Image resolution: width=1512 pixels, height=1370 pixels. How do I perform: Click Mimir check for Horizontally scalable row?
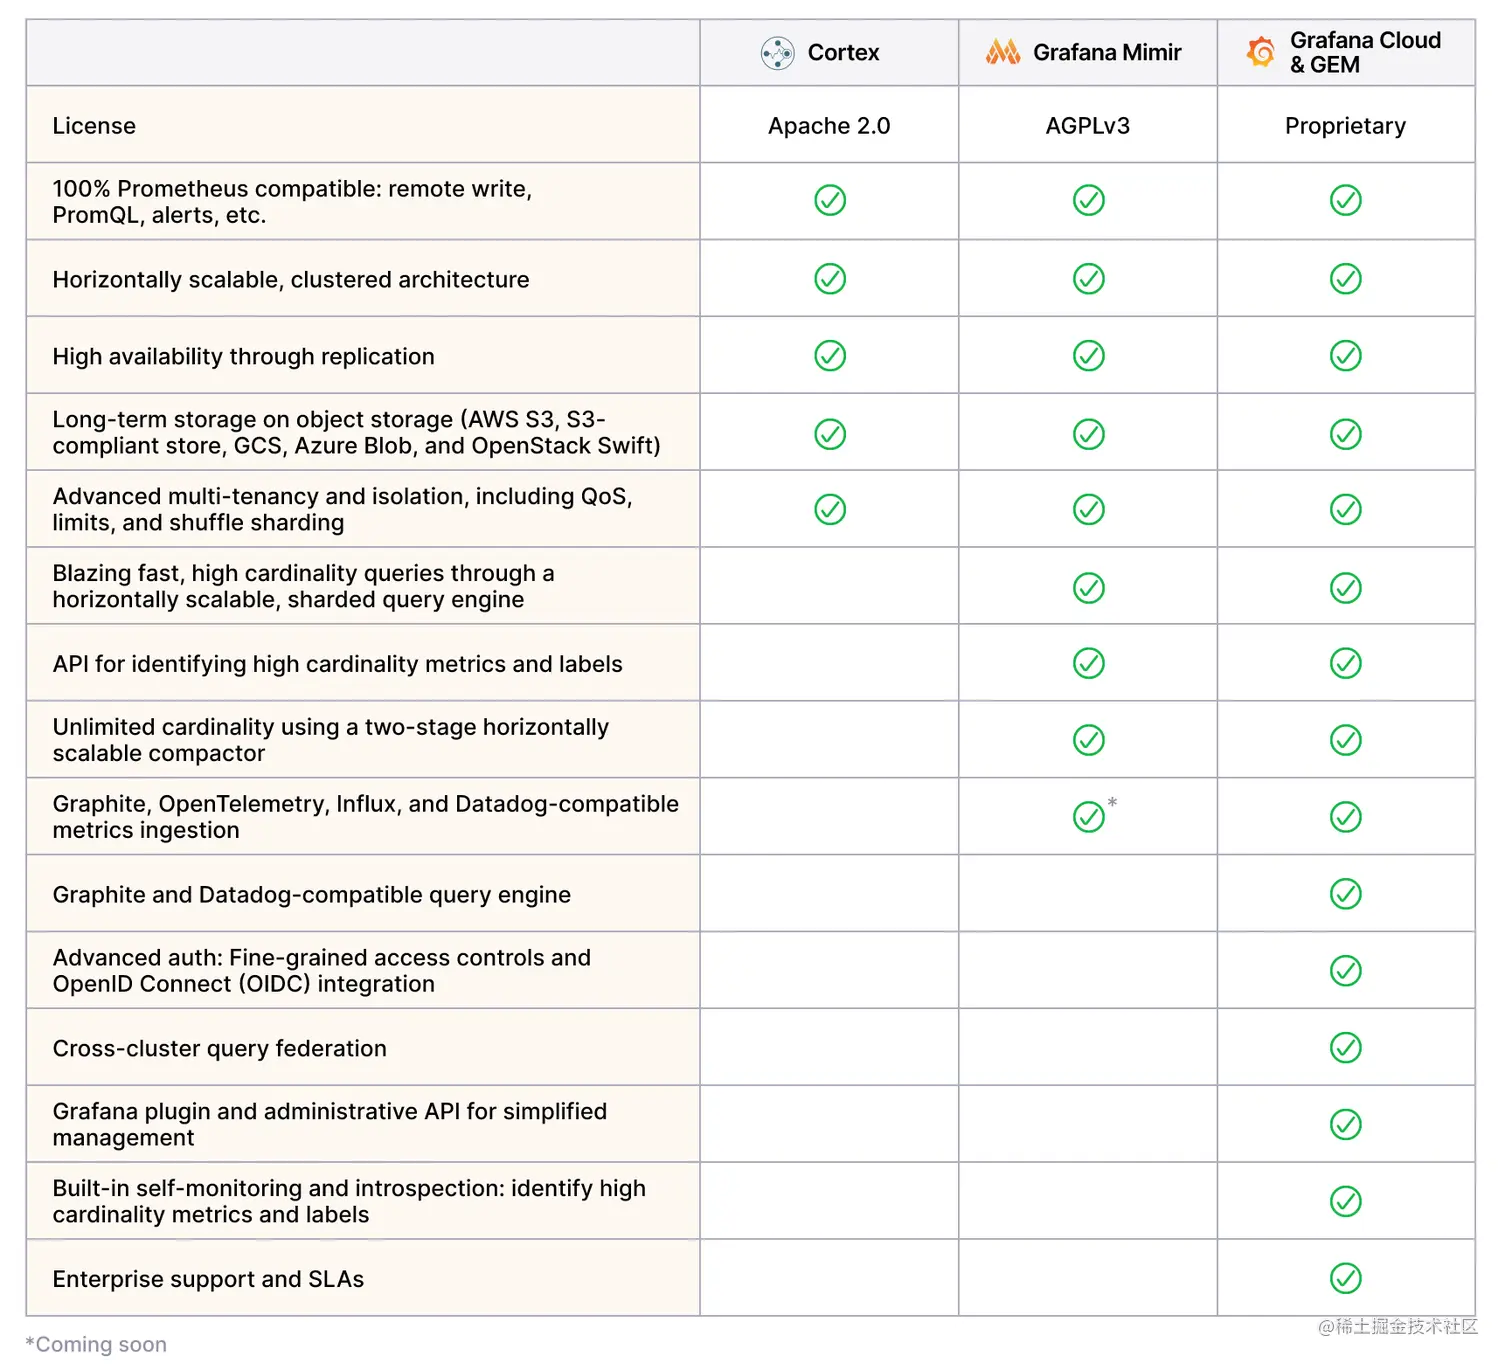pos(1089,279)
